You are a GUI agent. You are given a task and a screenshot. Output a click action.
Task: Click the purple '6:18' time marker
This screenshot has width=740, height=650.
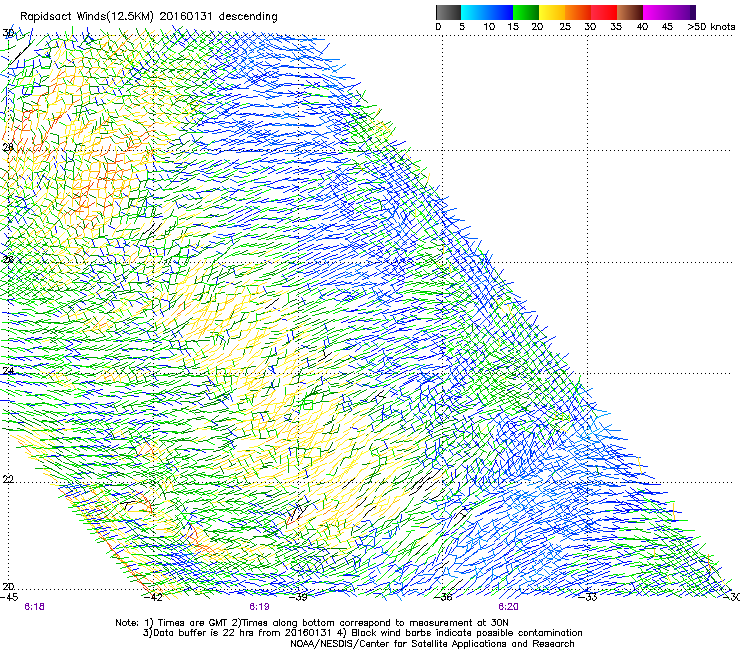tap(34, 607)
